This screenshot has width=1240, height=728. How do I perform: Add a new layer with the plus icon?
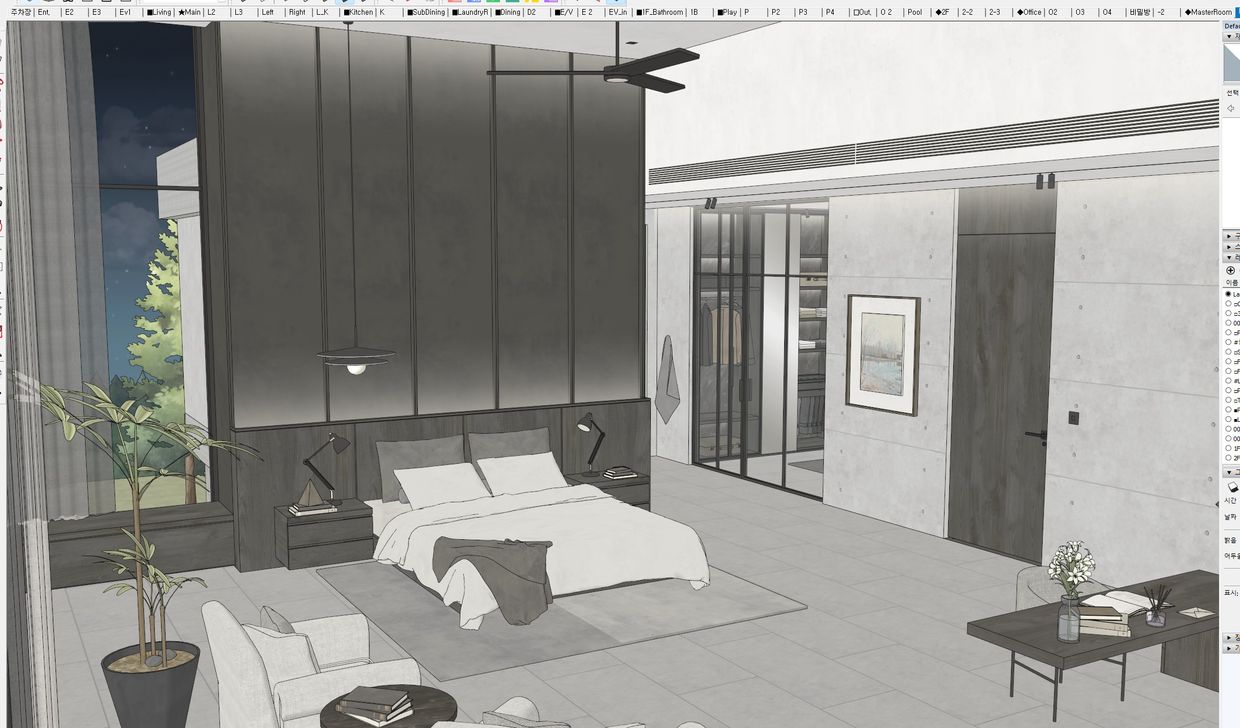click(x=1230, y=270)
